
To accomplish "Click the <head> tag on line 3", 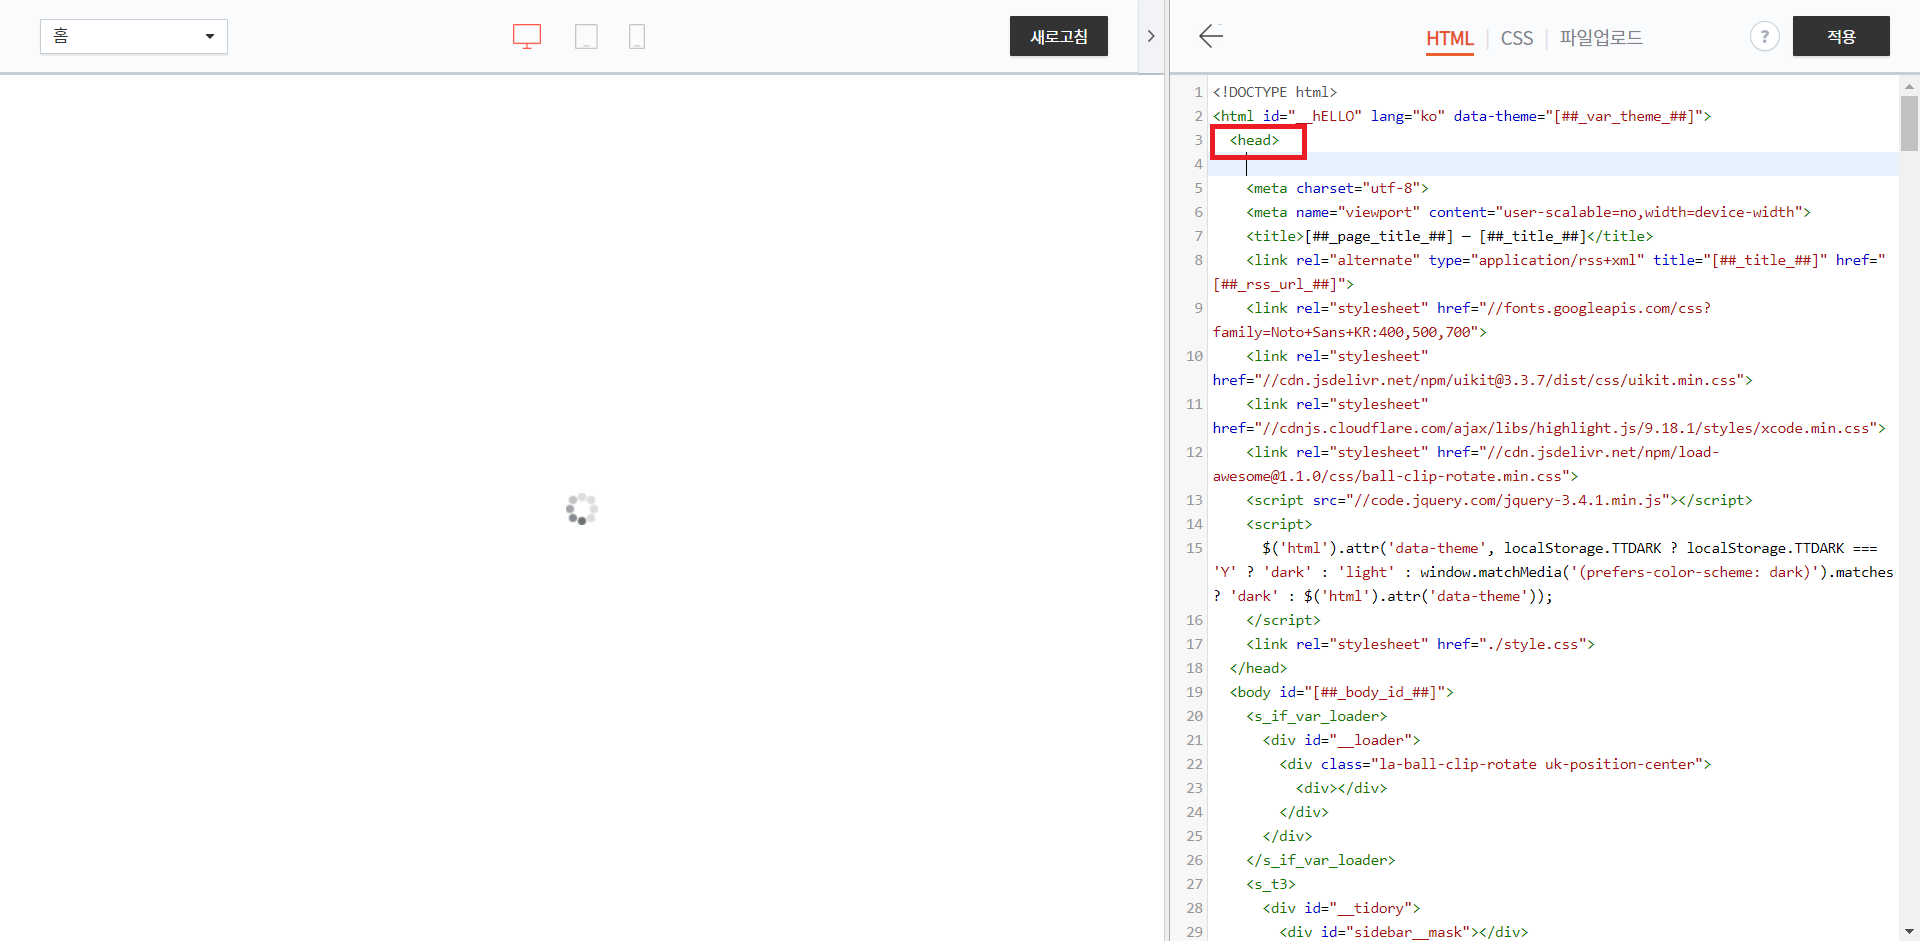I will 1254,140.
